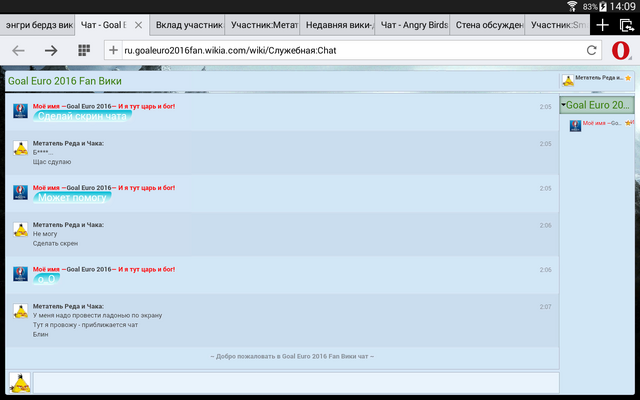Switch to the Участник:Sm tab
Image resolution: width=640 pixels, height=400 pixels.
(558, 25)
